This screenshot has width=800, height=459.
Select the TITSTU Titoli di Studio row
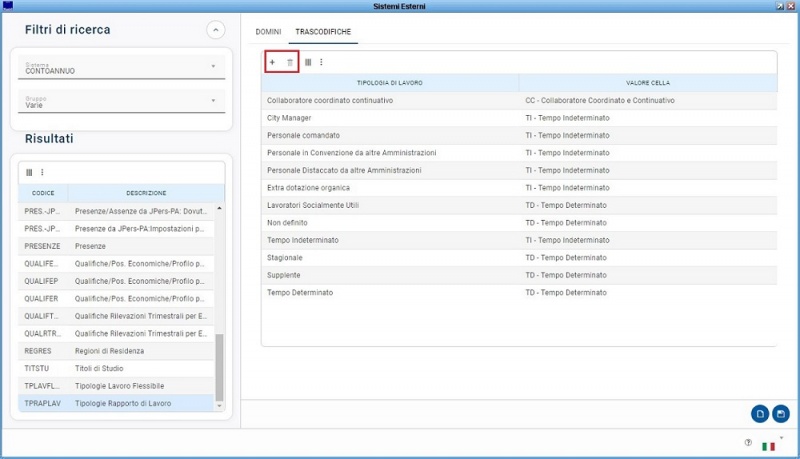116,368
